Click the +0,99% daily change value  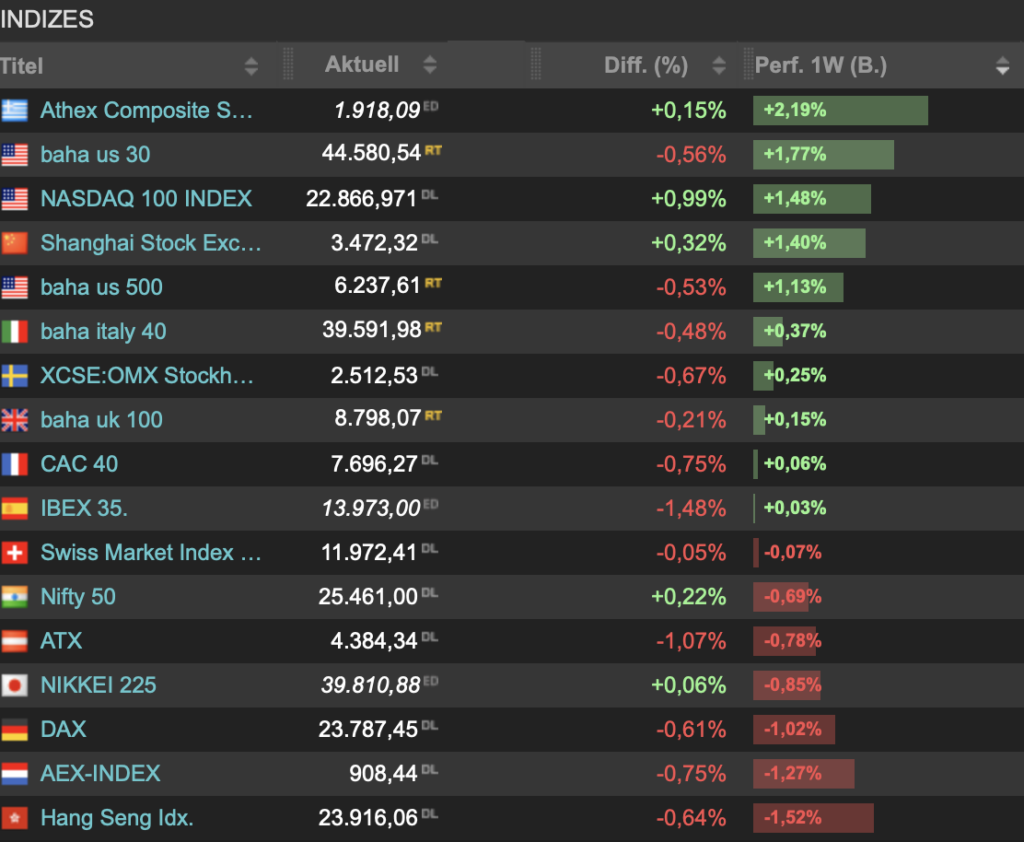[688, 199]
